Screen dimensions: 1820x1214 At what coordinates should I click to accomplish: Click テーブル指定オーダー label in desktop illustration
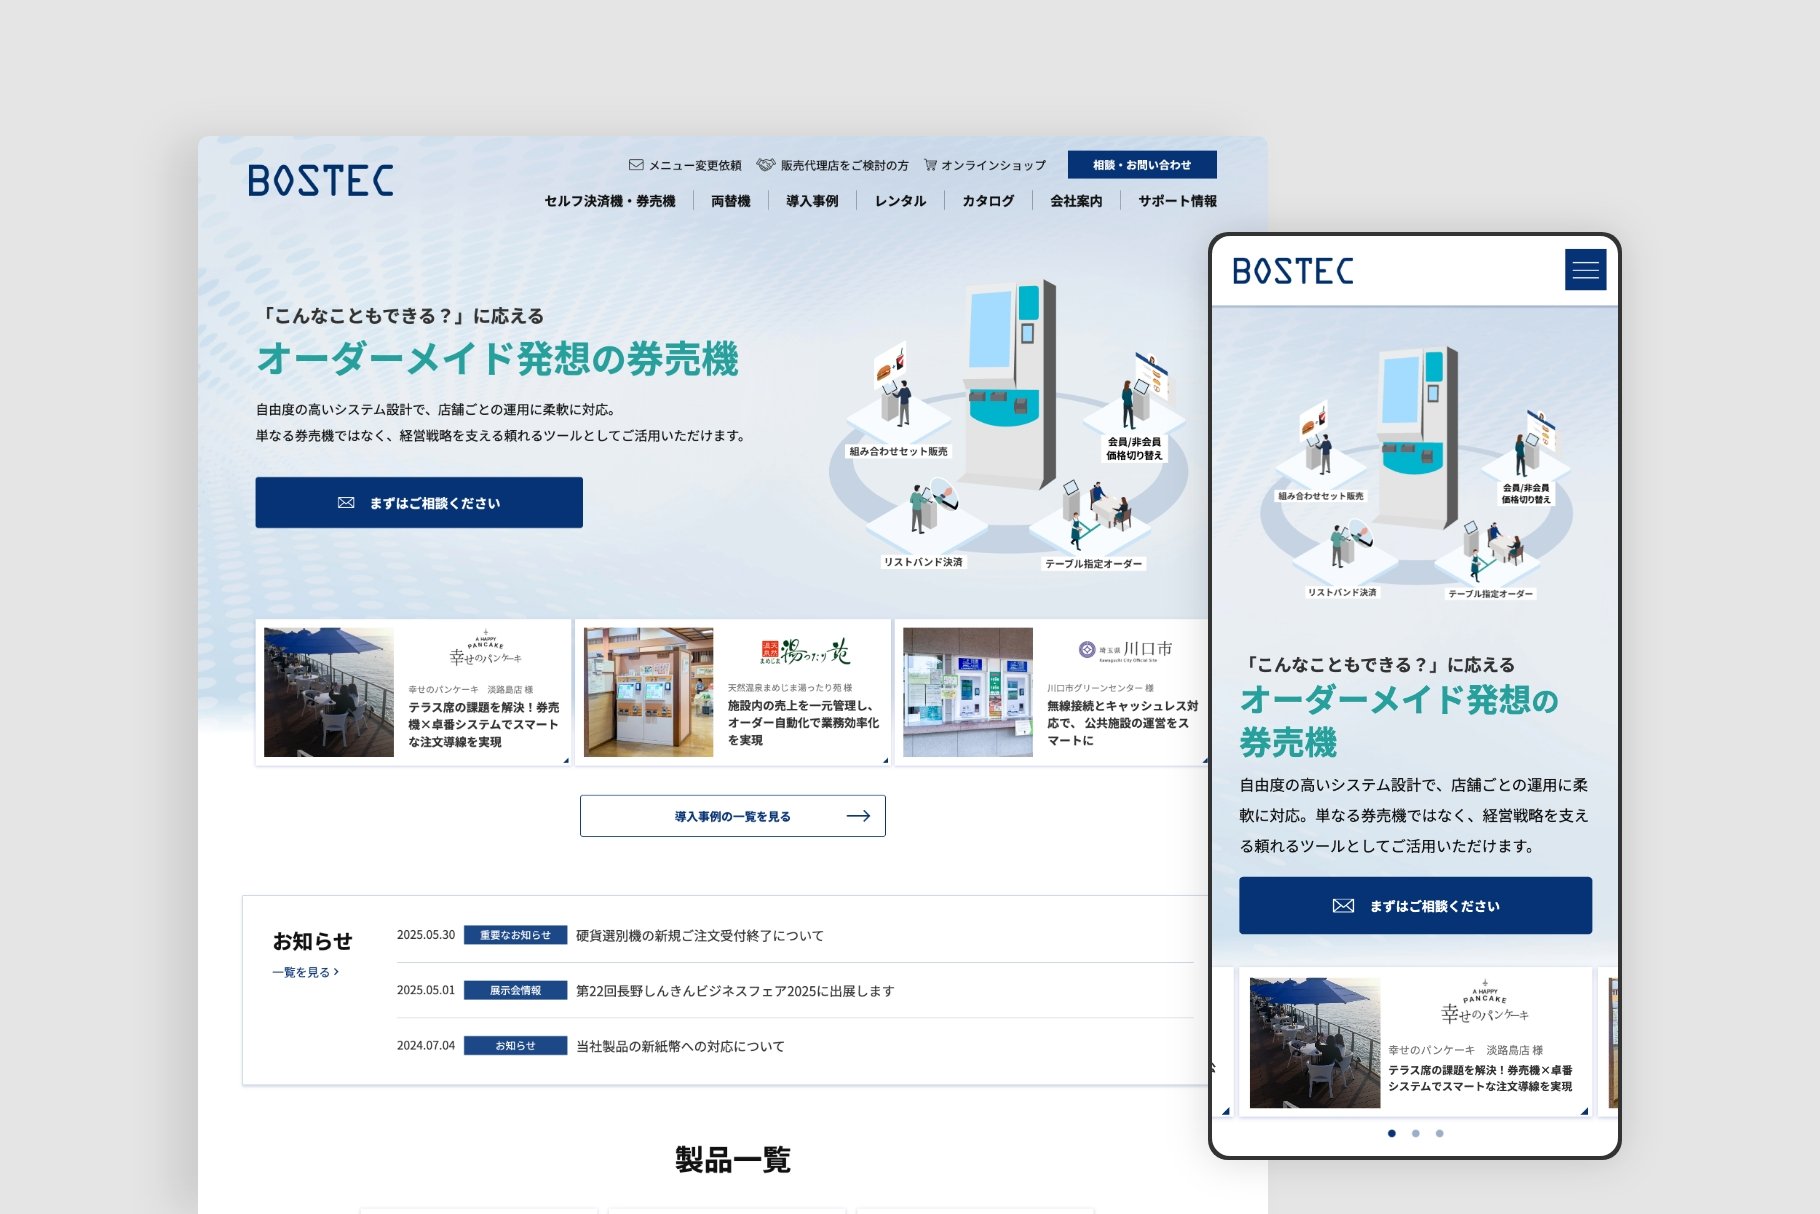pos(1093,564)
